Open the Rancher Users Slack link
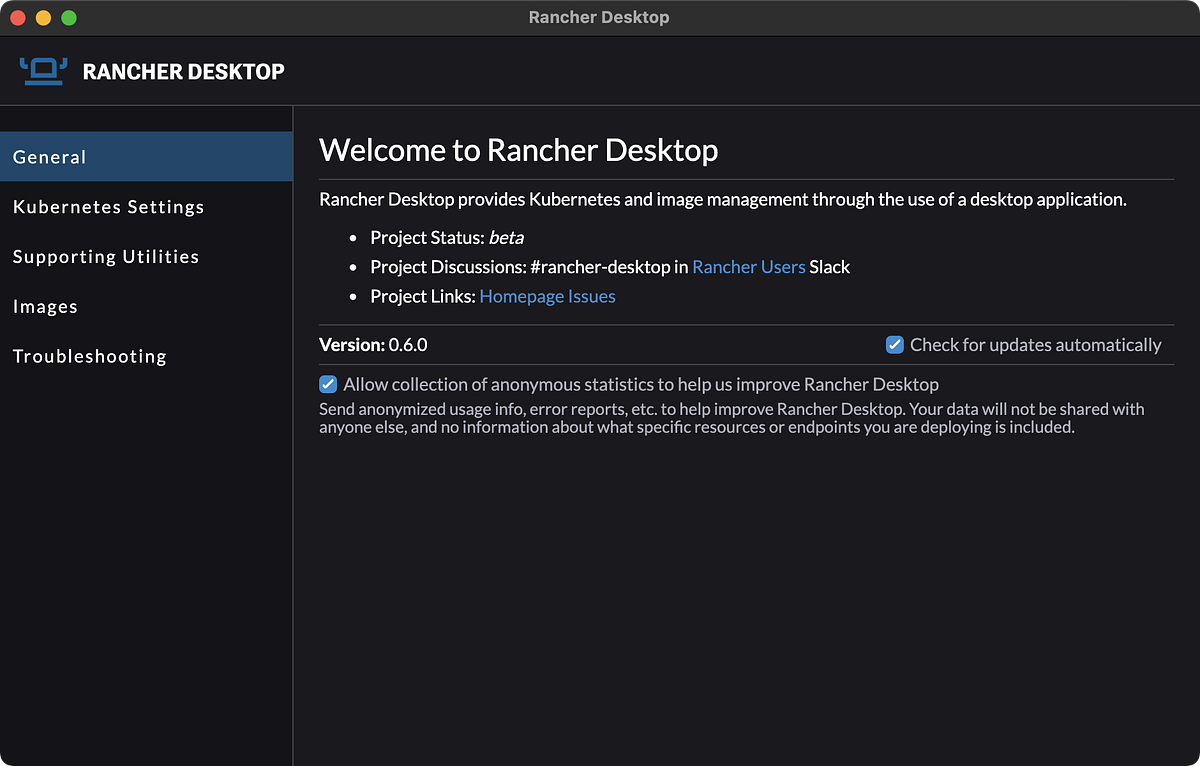The image size is (1200, 766). pos(748,267)
